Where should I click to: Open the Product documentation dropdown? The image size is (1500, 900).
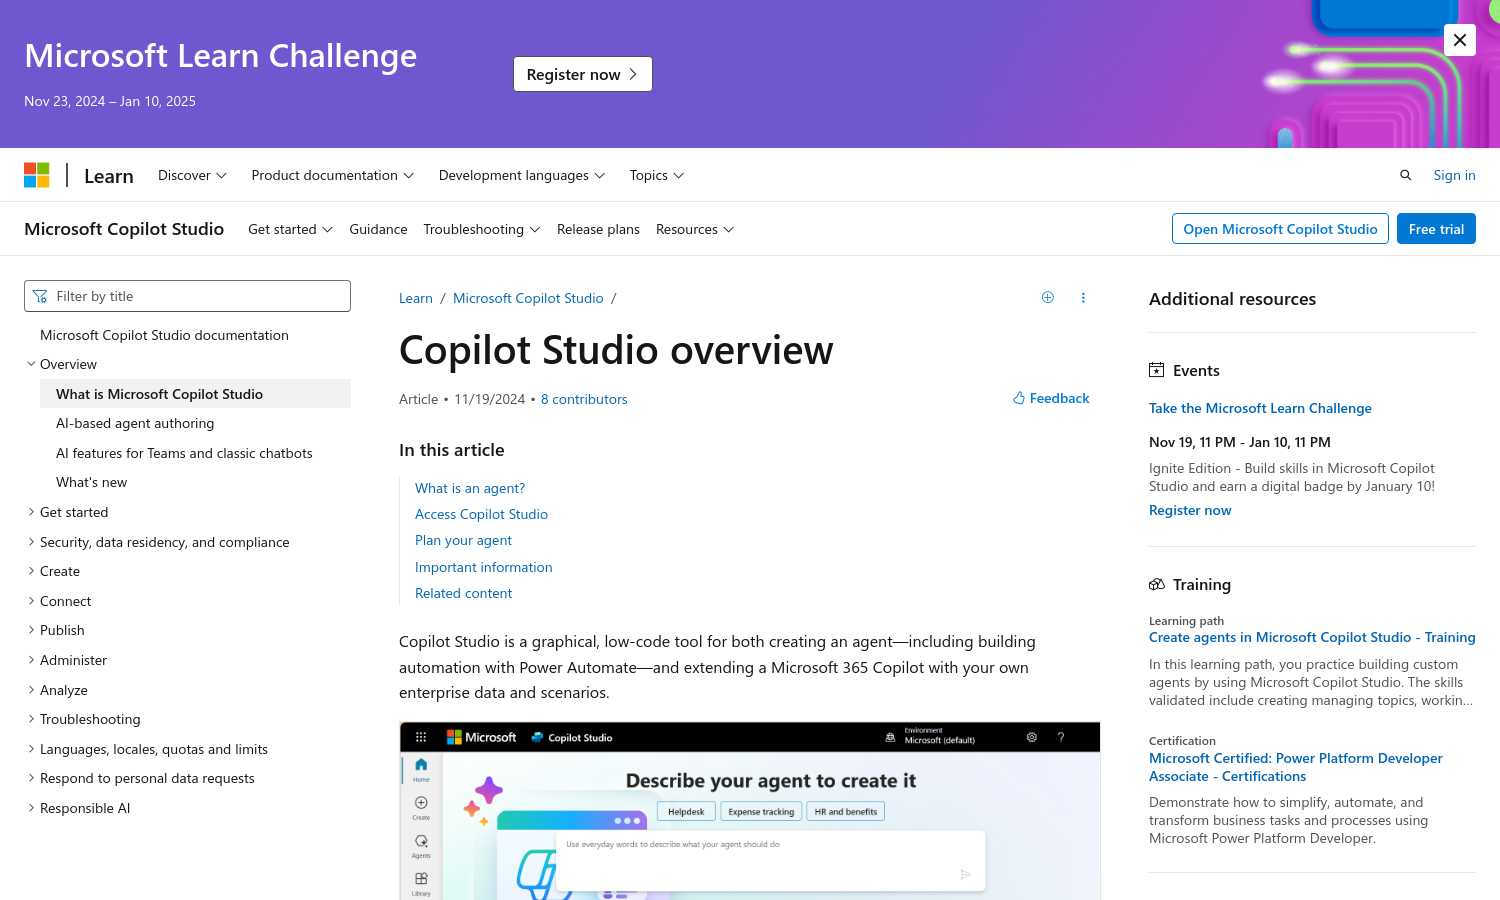[x=332, y=175]
